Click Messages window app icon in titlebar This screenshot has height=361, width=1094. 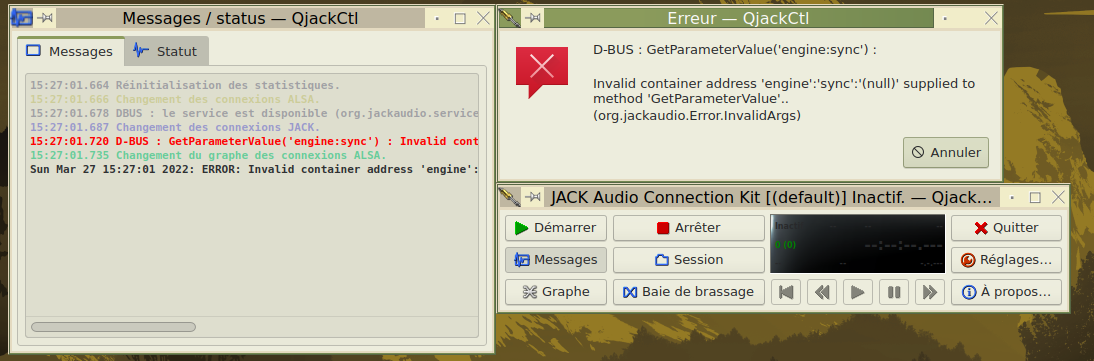click(x=22, y=18)
